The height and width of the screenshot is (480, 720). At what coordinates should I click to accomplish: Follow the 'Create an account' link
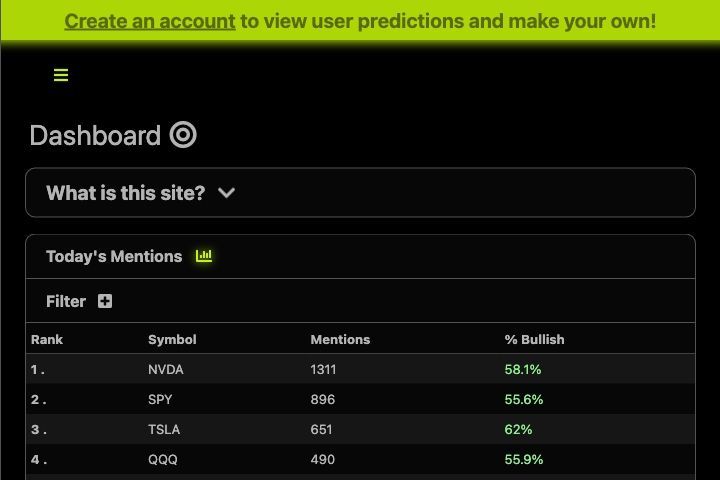click(150, 21)
